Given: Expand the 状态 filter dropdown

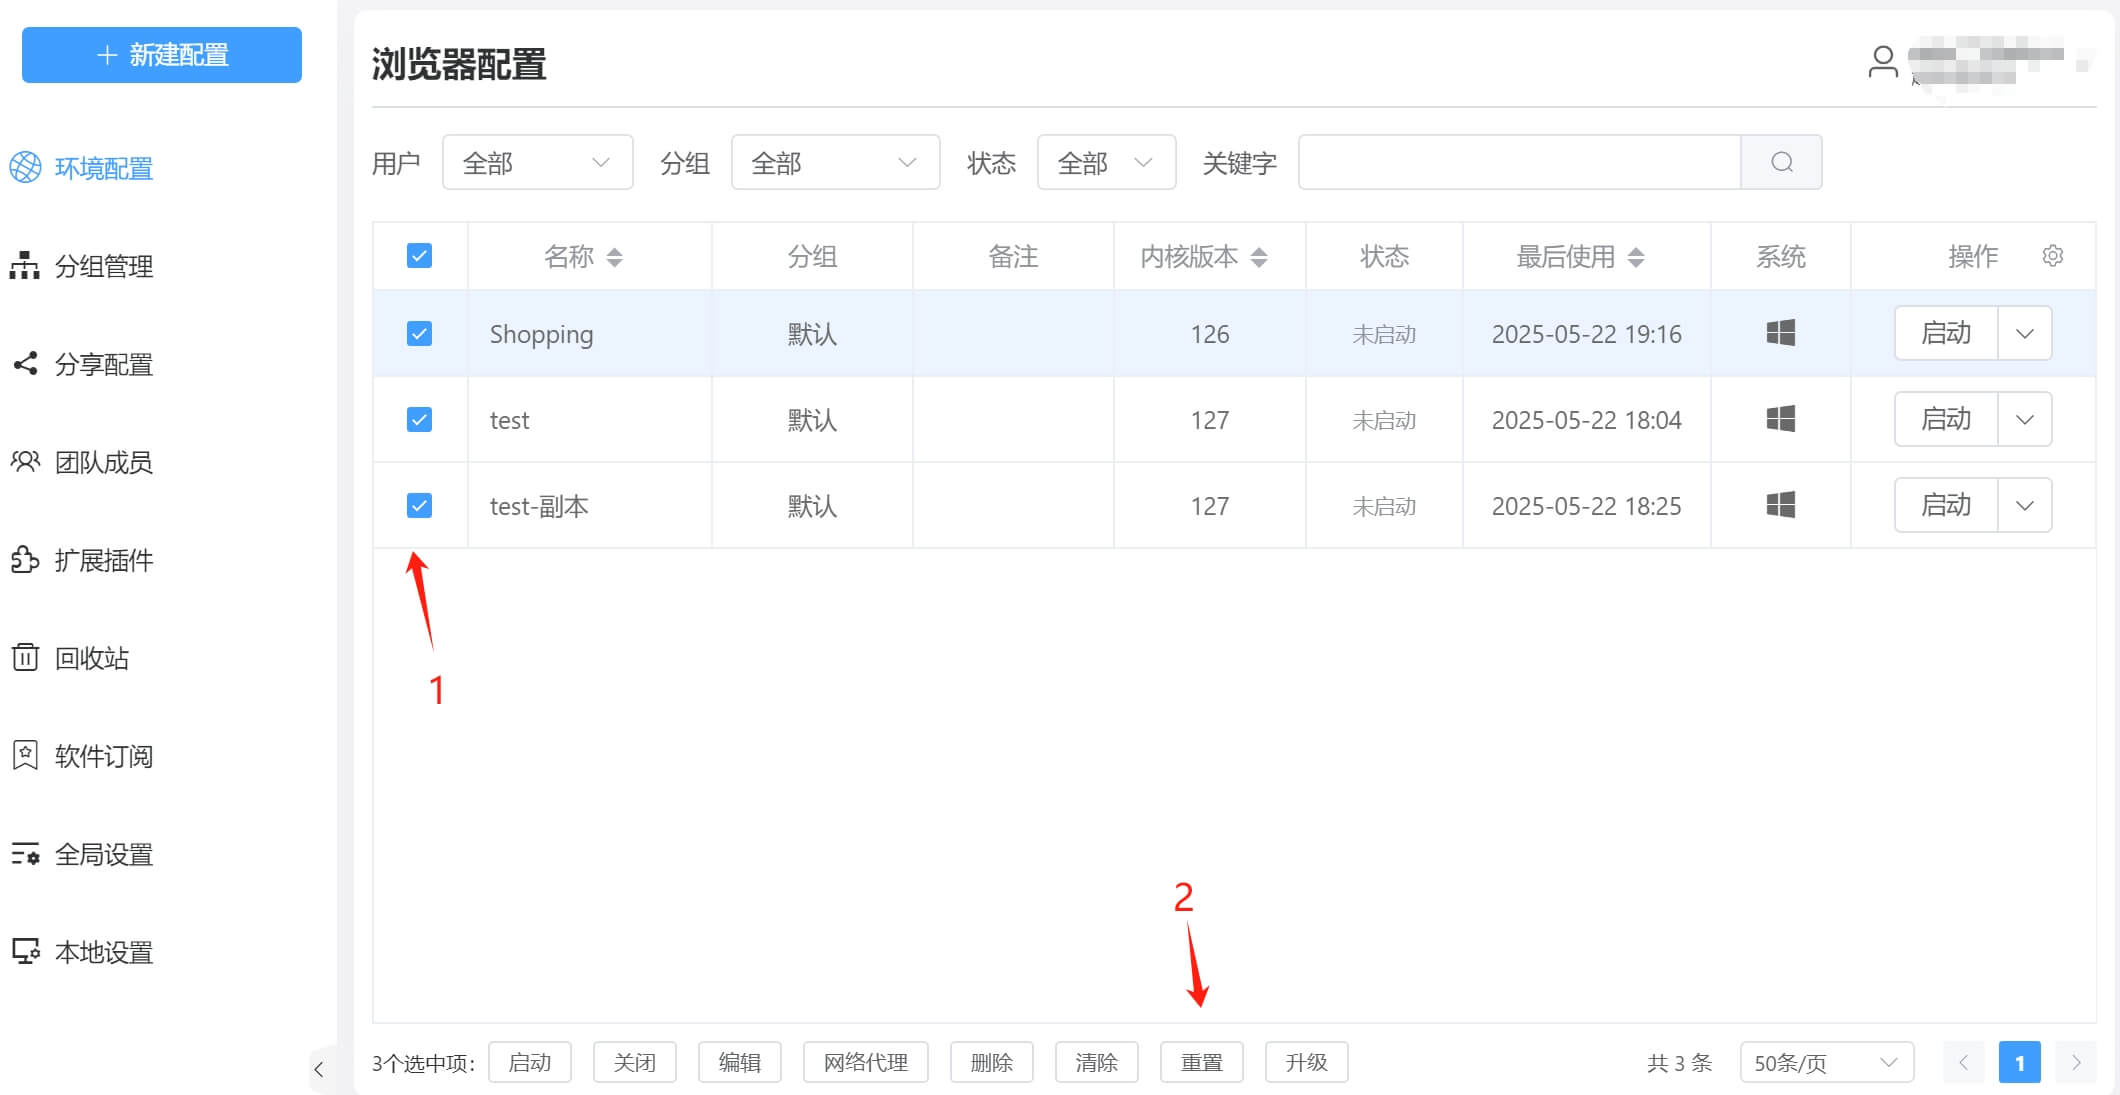Looking at the screenshot, I should pyautogui.click(x=1106, y=162).
